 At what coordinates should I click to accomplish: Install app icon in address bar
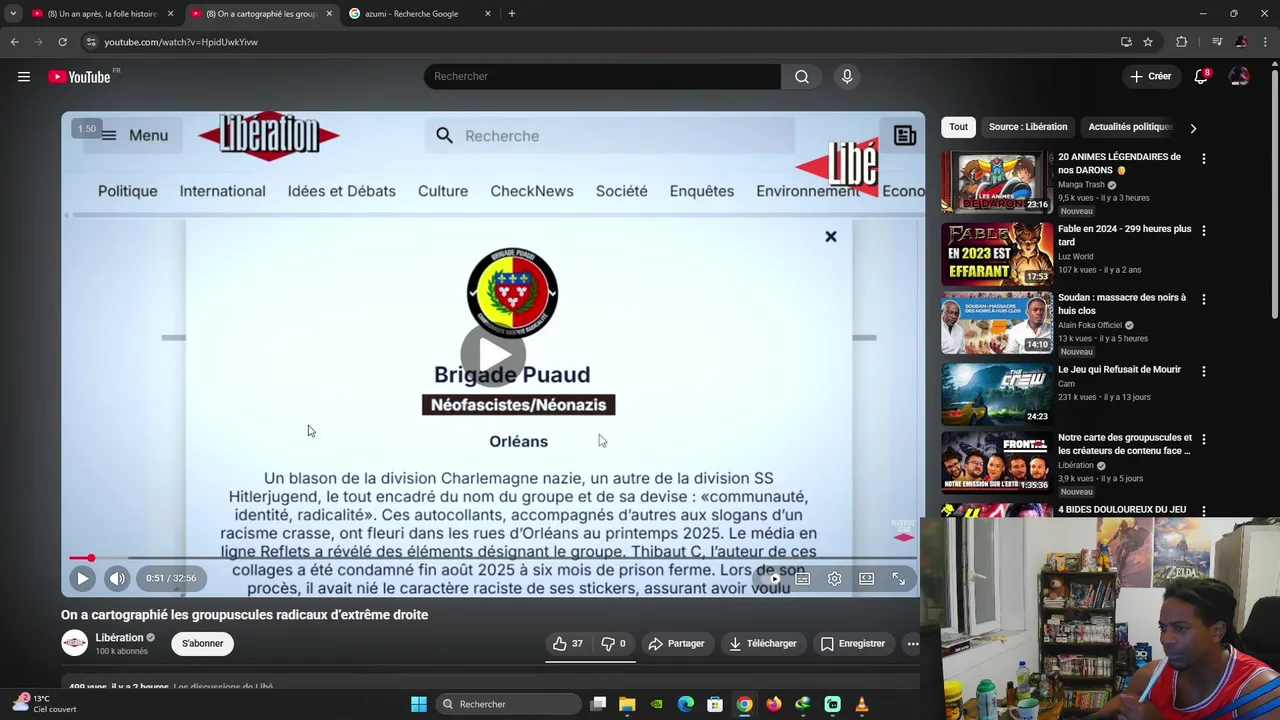coord(1126,42)
